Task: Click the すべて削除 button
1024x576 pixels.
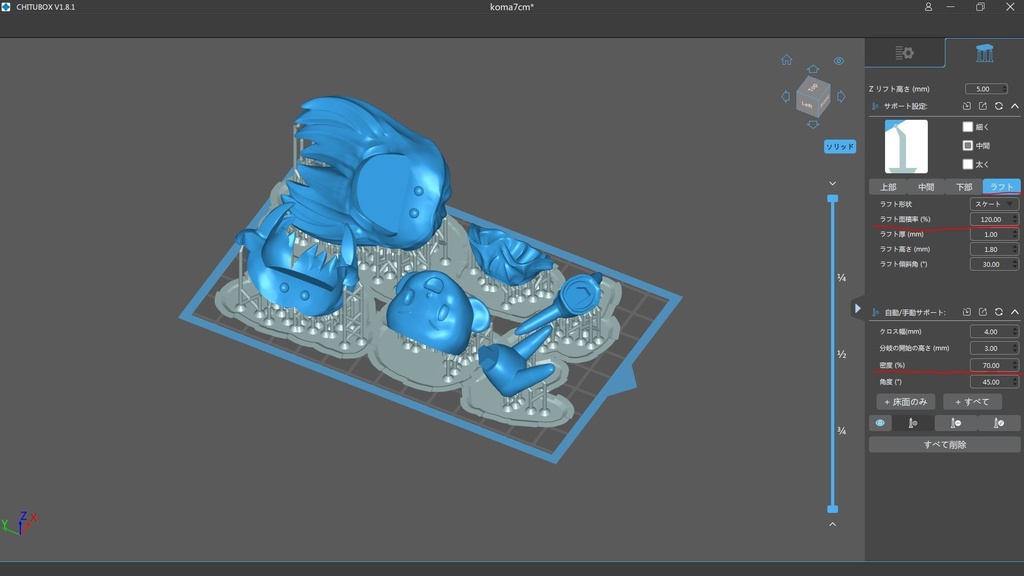Action: pyautogui.click(x=944, y=445)
